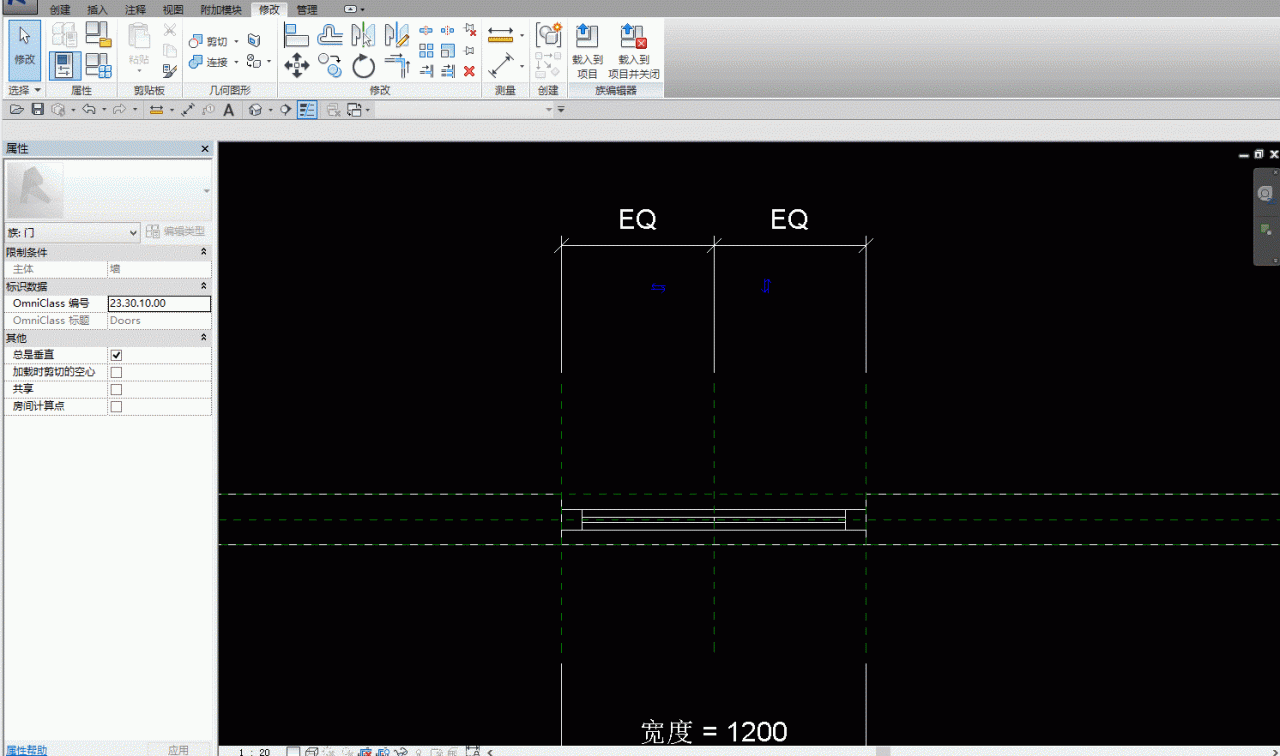This screenshot has height=756, width=1280.
Task: Click 载入到项目 (Load into Project)
Action: click(587, 52)
